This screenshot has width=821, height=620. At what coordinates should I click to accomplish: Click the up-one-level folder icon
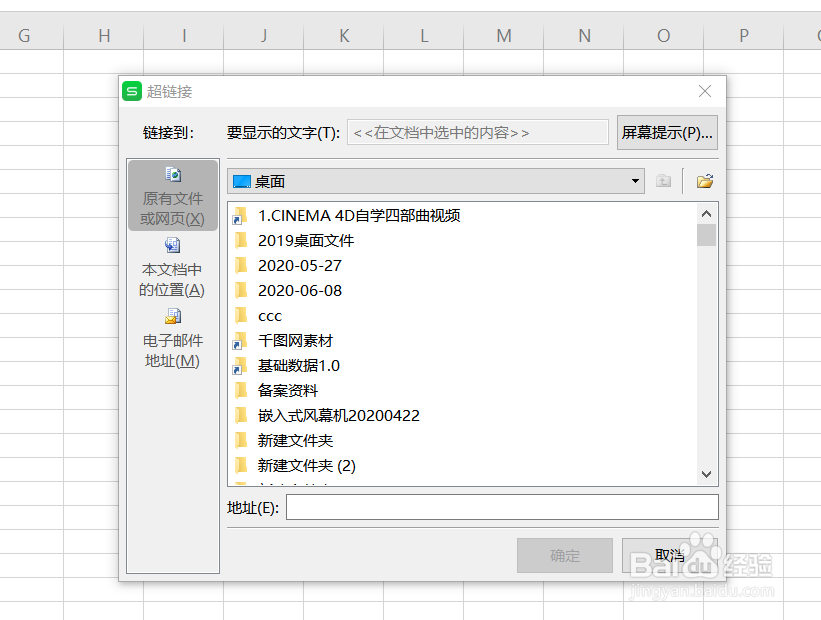pyautogui.click(x=664, y=181)
